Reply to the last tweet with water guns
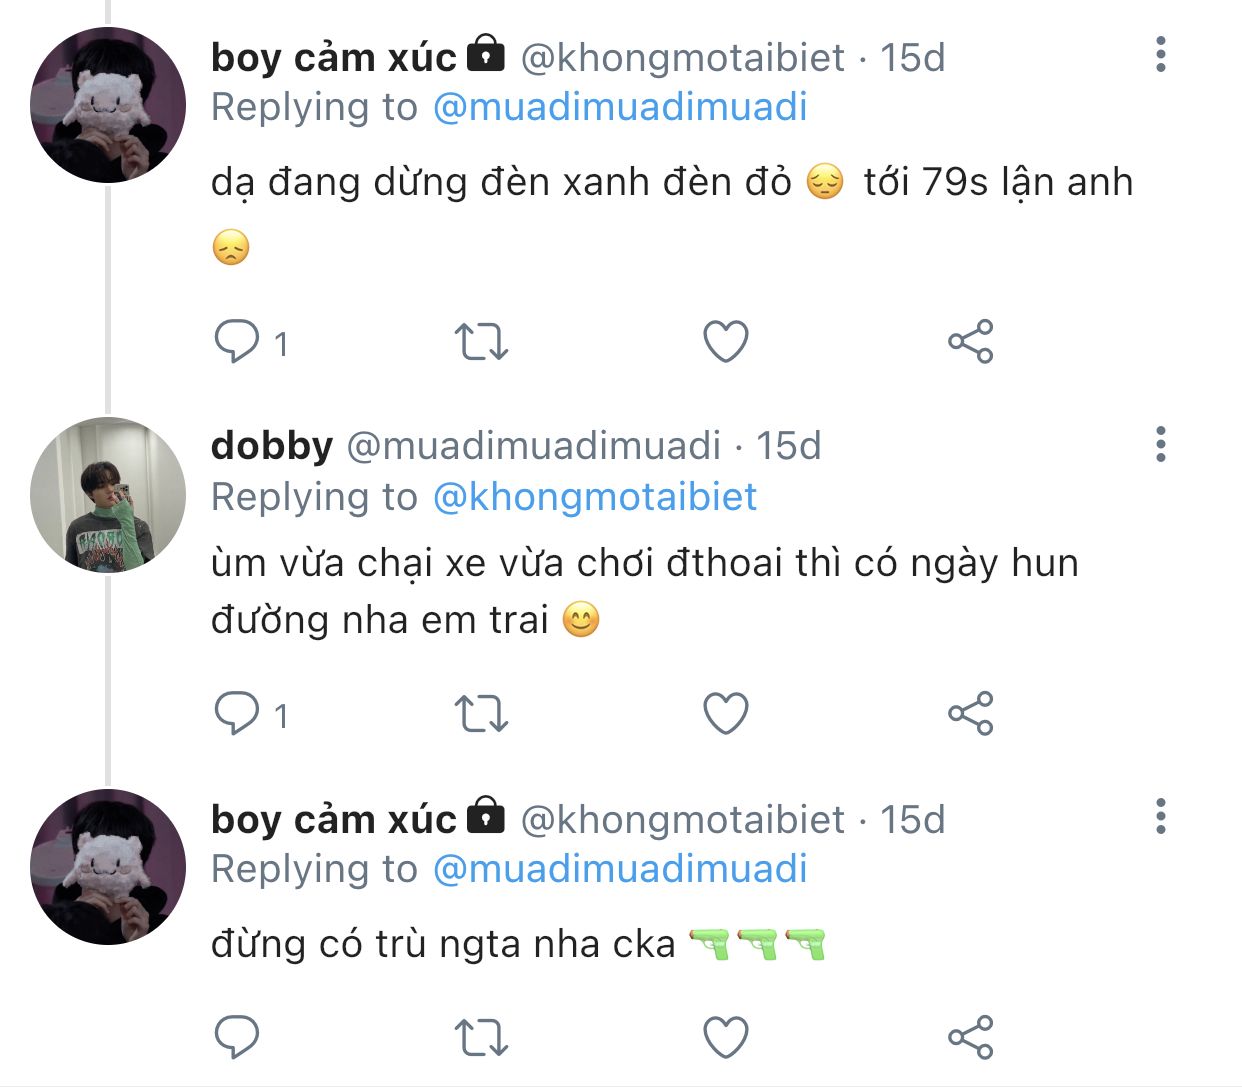The image size is (1242, 1087). [237, 1037]
